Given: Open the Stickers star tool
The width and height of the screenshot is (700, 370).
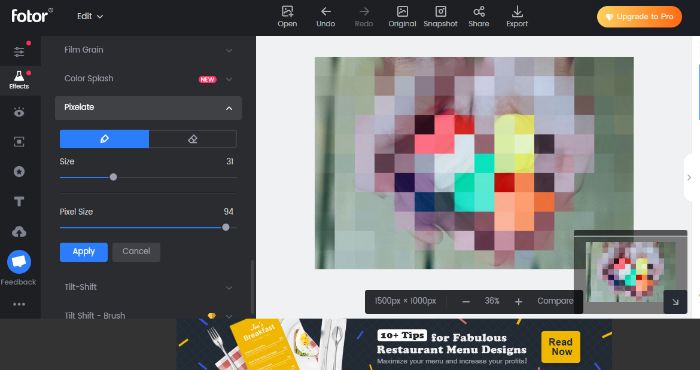Looking at the screenshot, I should tap(19, 171).
